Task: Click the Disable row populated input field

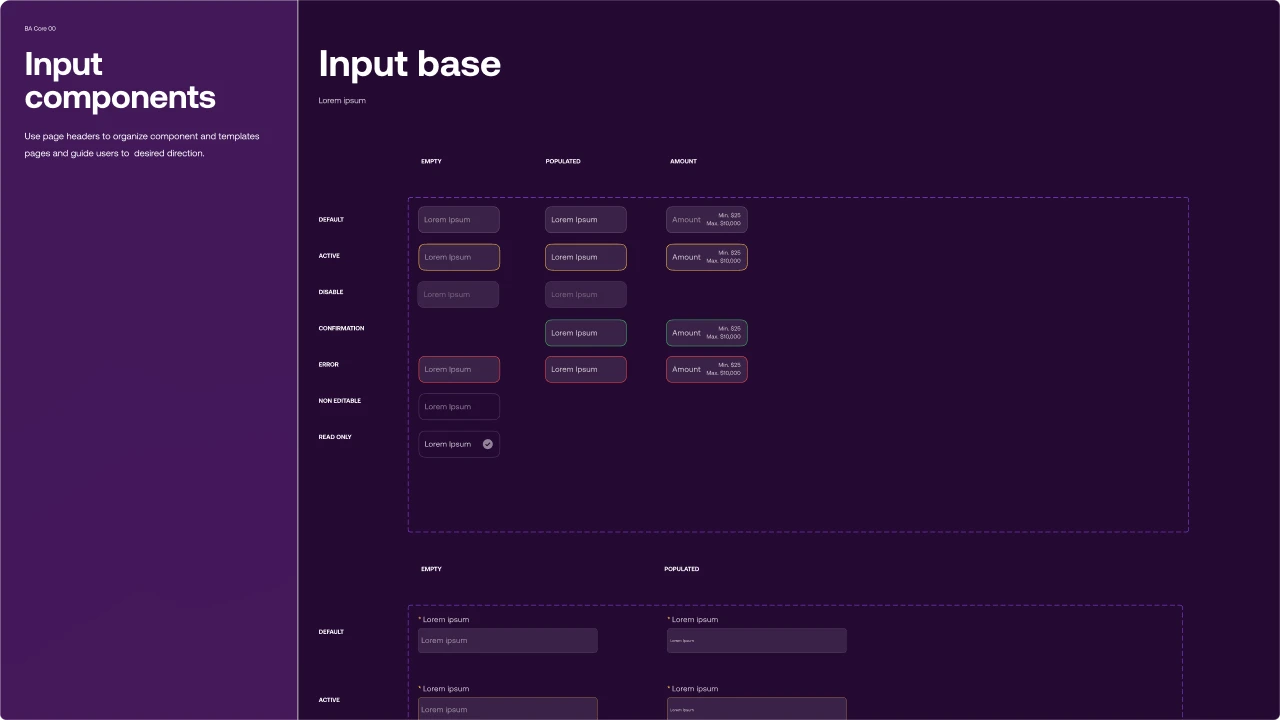Action: [585, 295]
